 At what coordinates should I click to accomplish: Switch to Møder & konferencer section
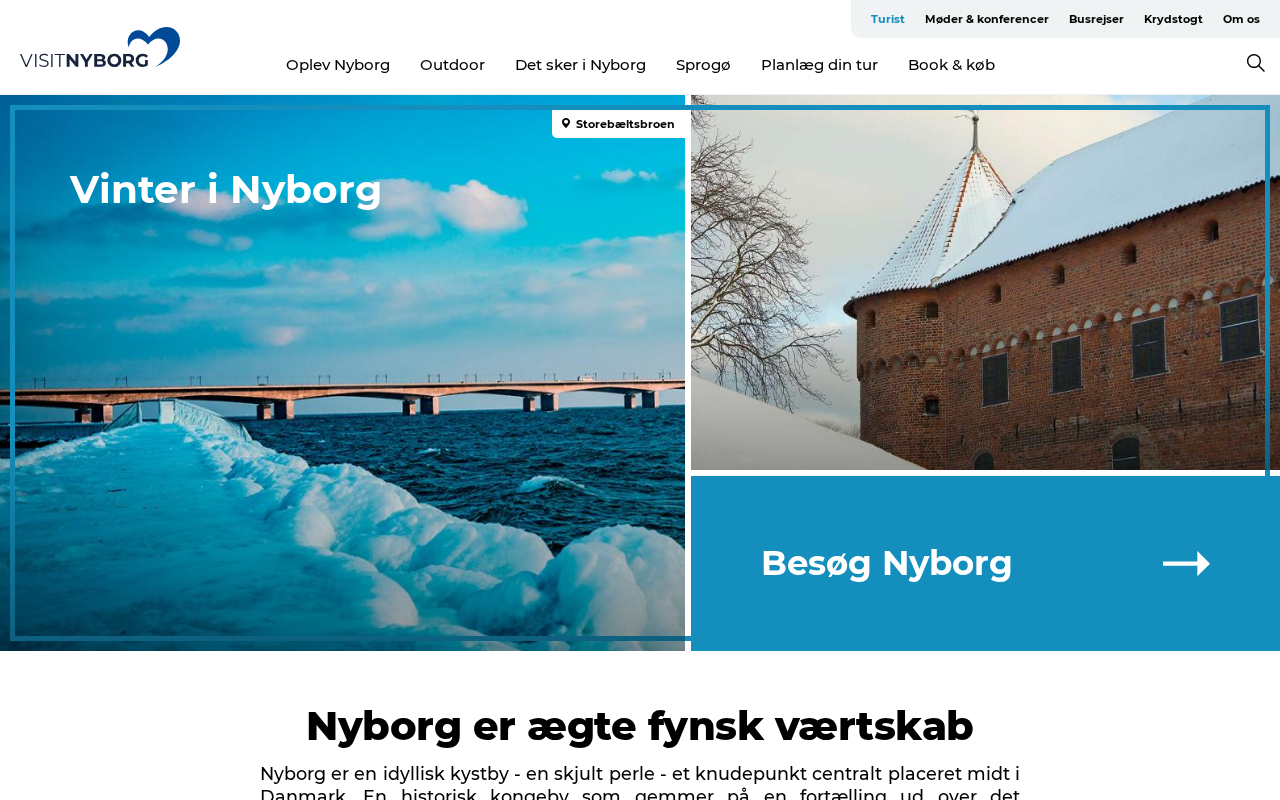click(x=986, y=19)
